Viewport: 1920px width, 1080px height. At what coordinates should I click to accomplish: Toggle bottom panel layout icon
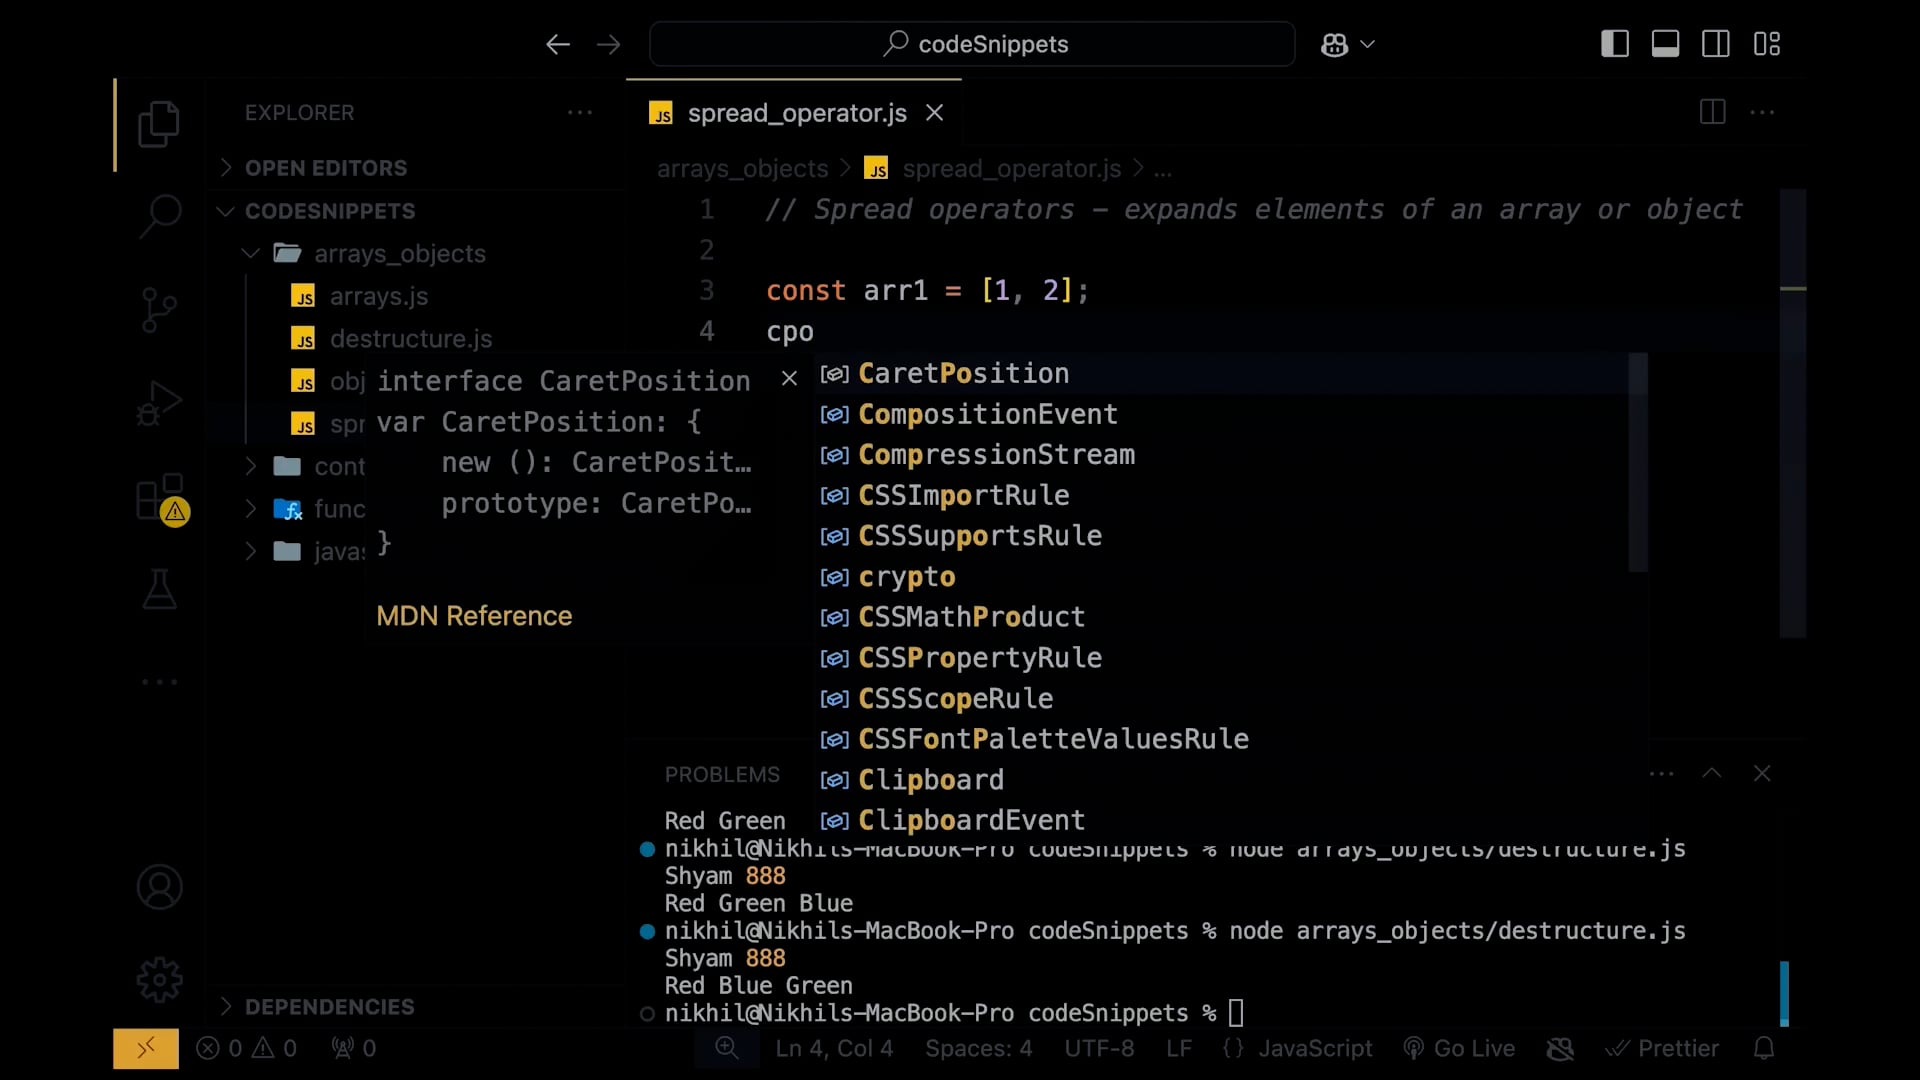(1665, 44)
